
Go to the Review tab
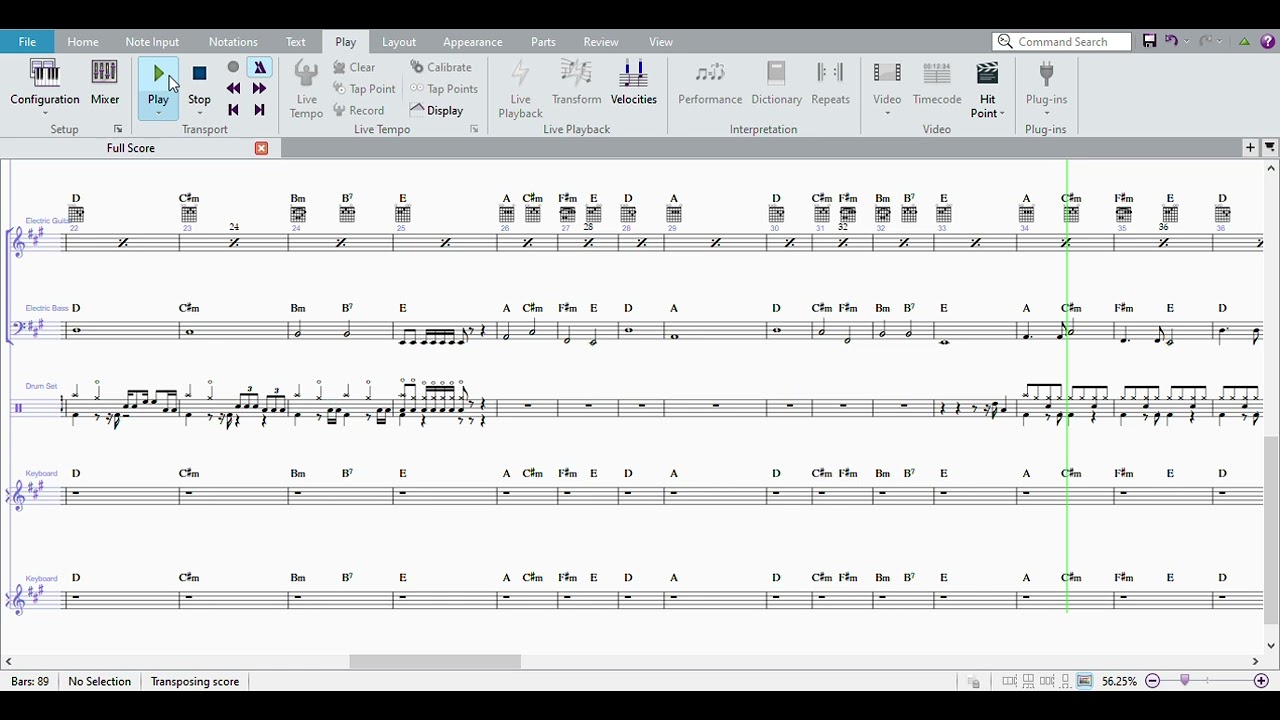coord(600,42)
